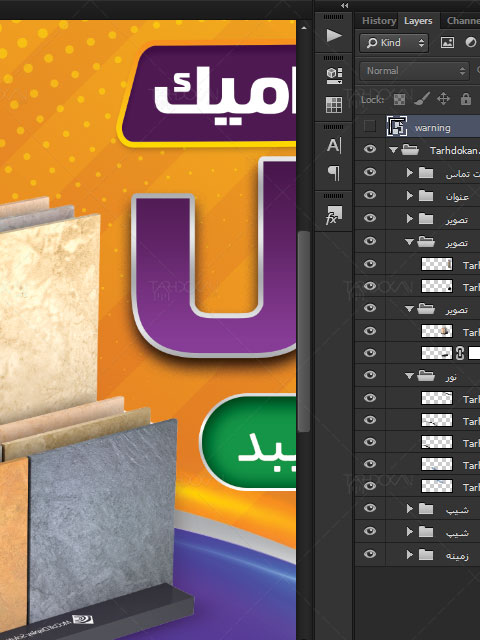Image resolution: width=480 pixels, height=640 pixels.
Task: Select the group named عنوان
Action: tap(457, 197)
